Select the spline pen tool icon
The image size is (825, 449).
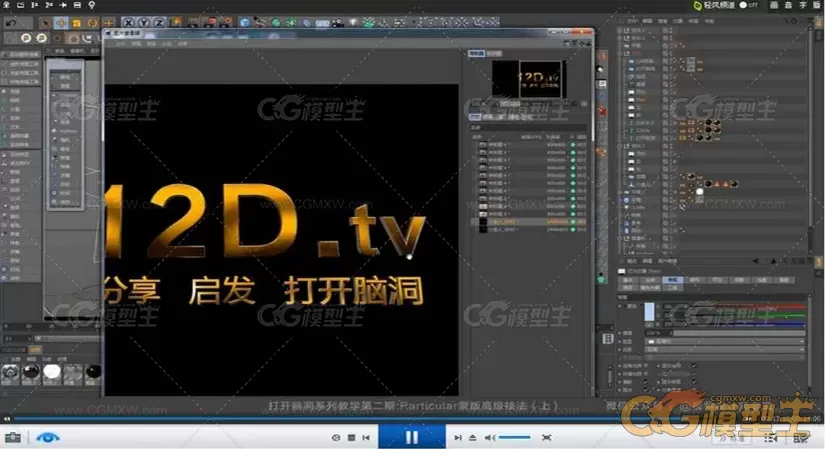pyautogui.click(x=260, y=23)
